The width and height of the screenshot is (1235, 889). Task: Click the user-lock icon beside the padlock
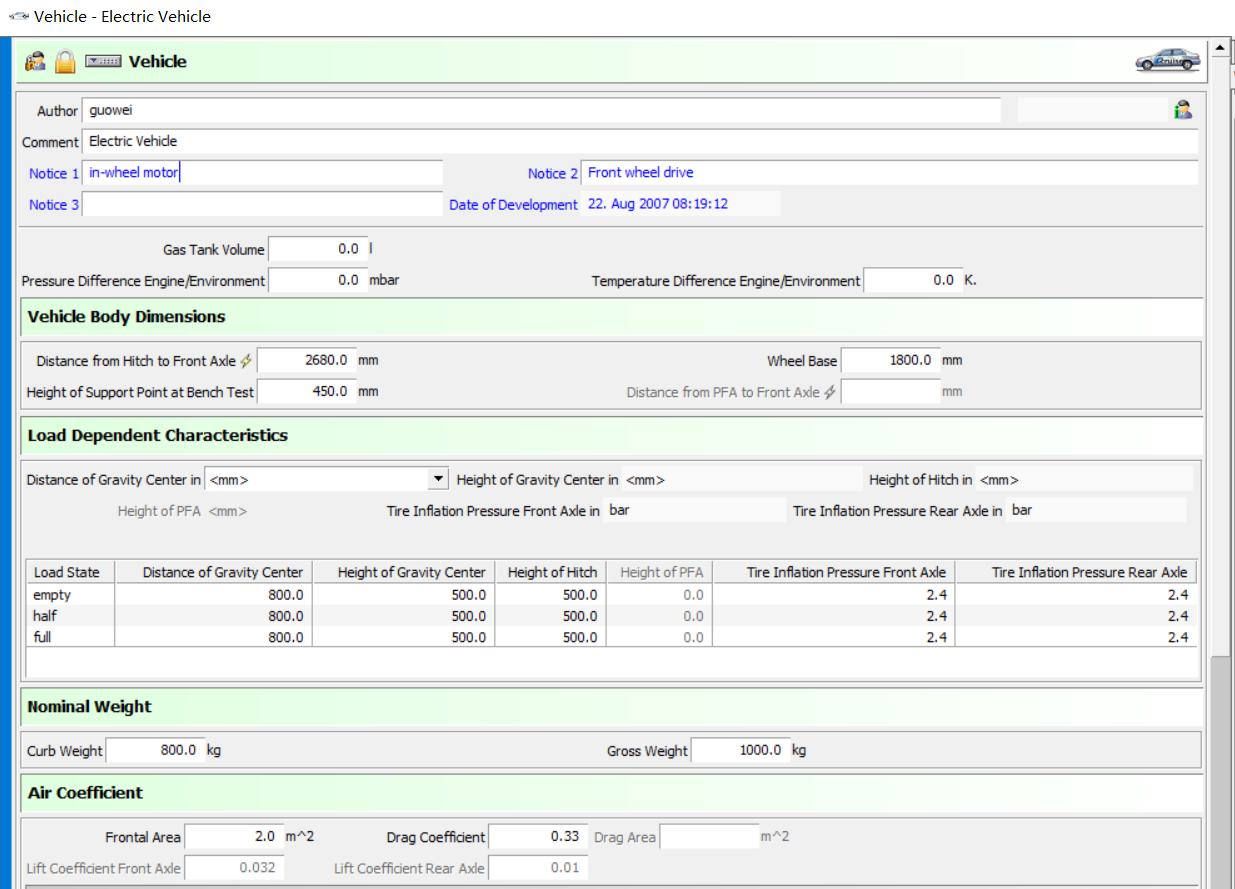coord(35,62)
